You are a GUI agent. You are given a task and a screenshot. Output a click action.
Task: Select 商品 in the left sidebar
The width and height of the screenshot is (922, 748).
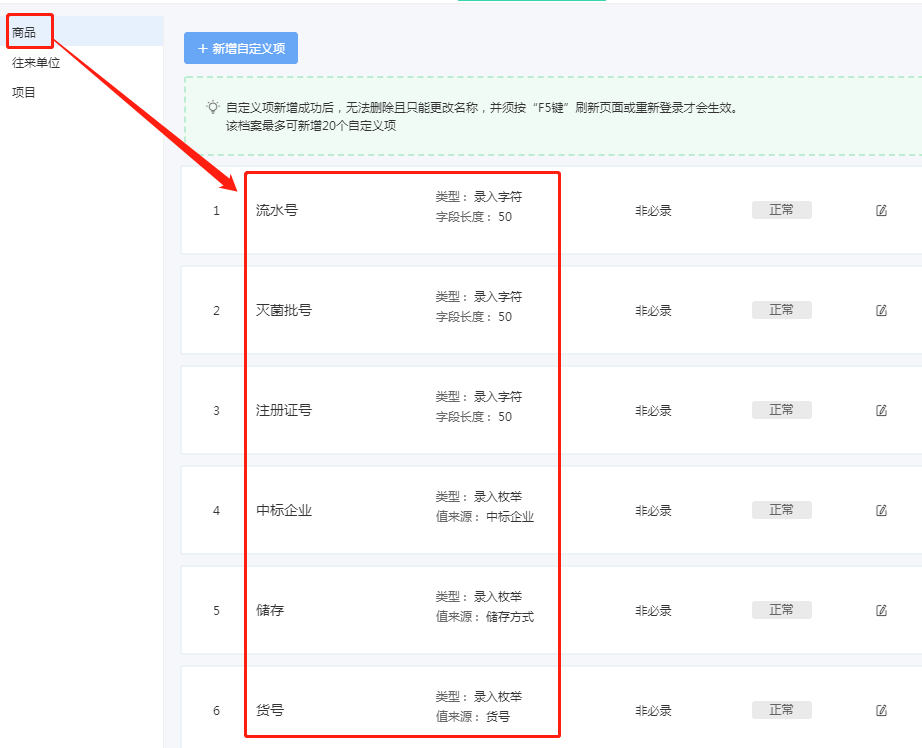24,32
